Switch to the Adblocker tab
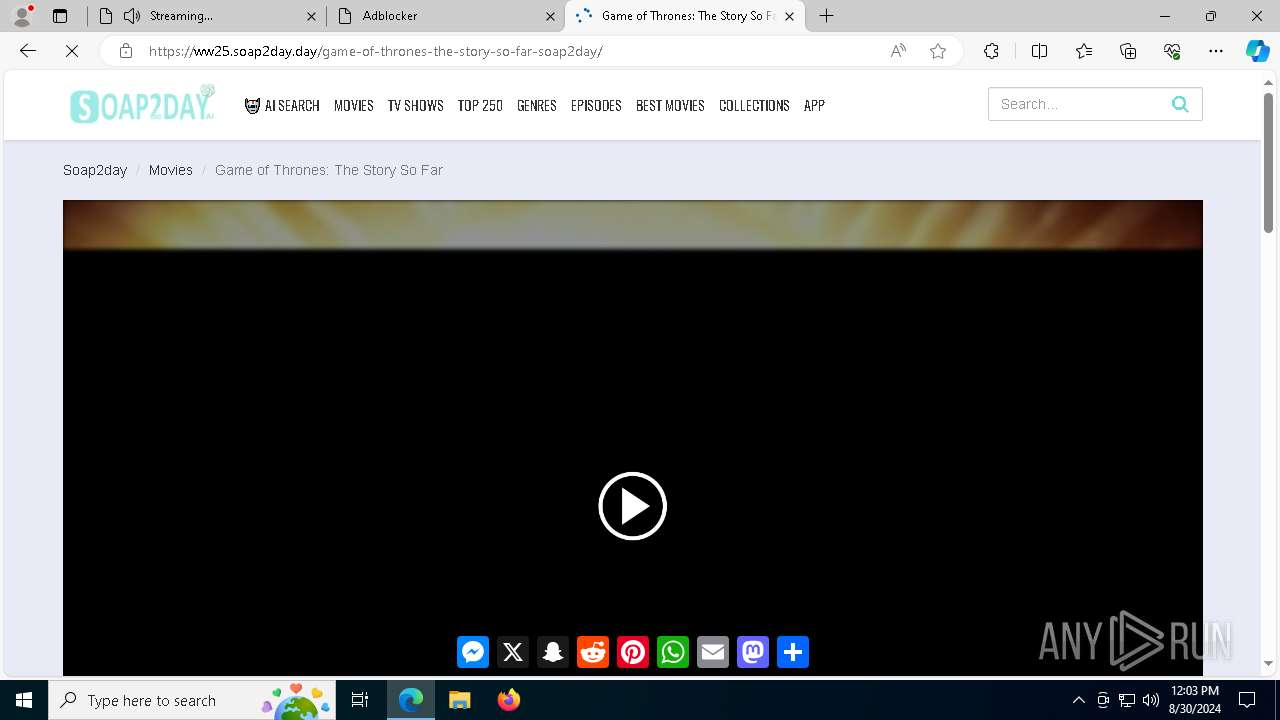Image resolution: width=1280 pixels, height=720 pixels. [x=446, y=16]
